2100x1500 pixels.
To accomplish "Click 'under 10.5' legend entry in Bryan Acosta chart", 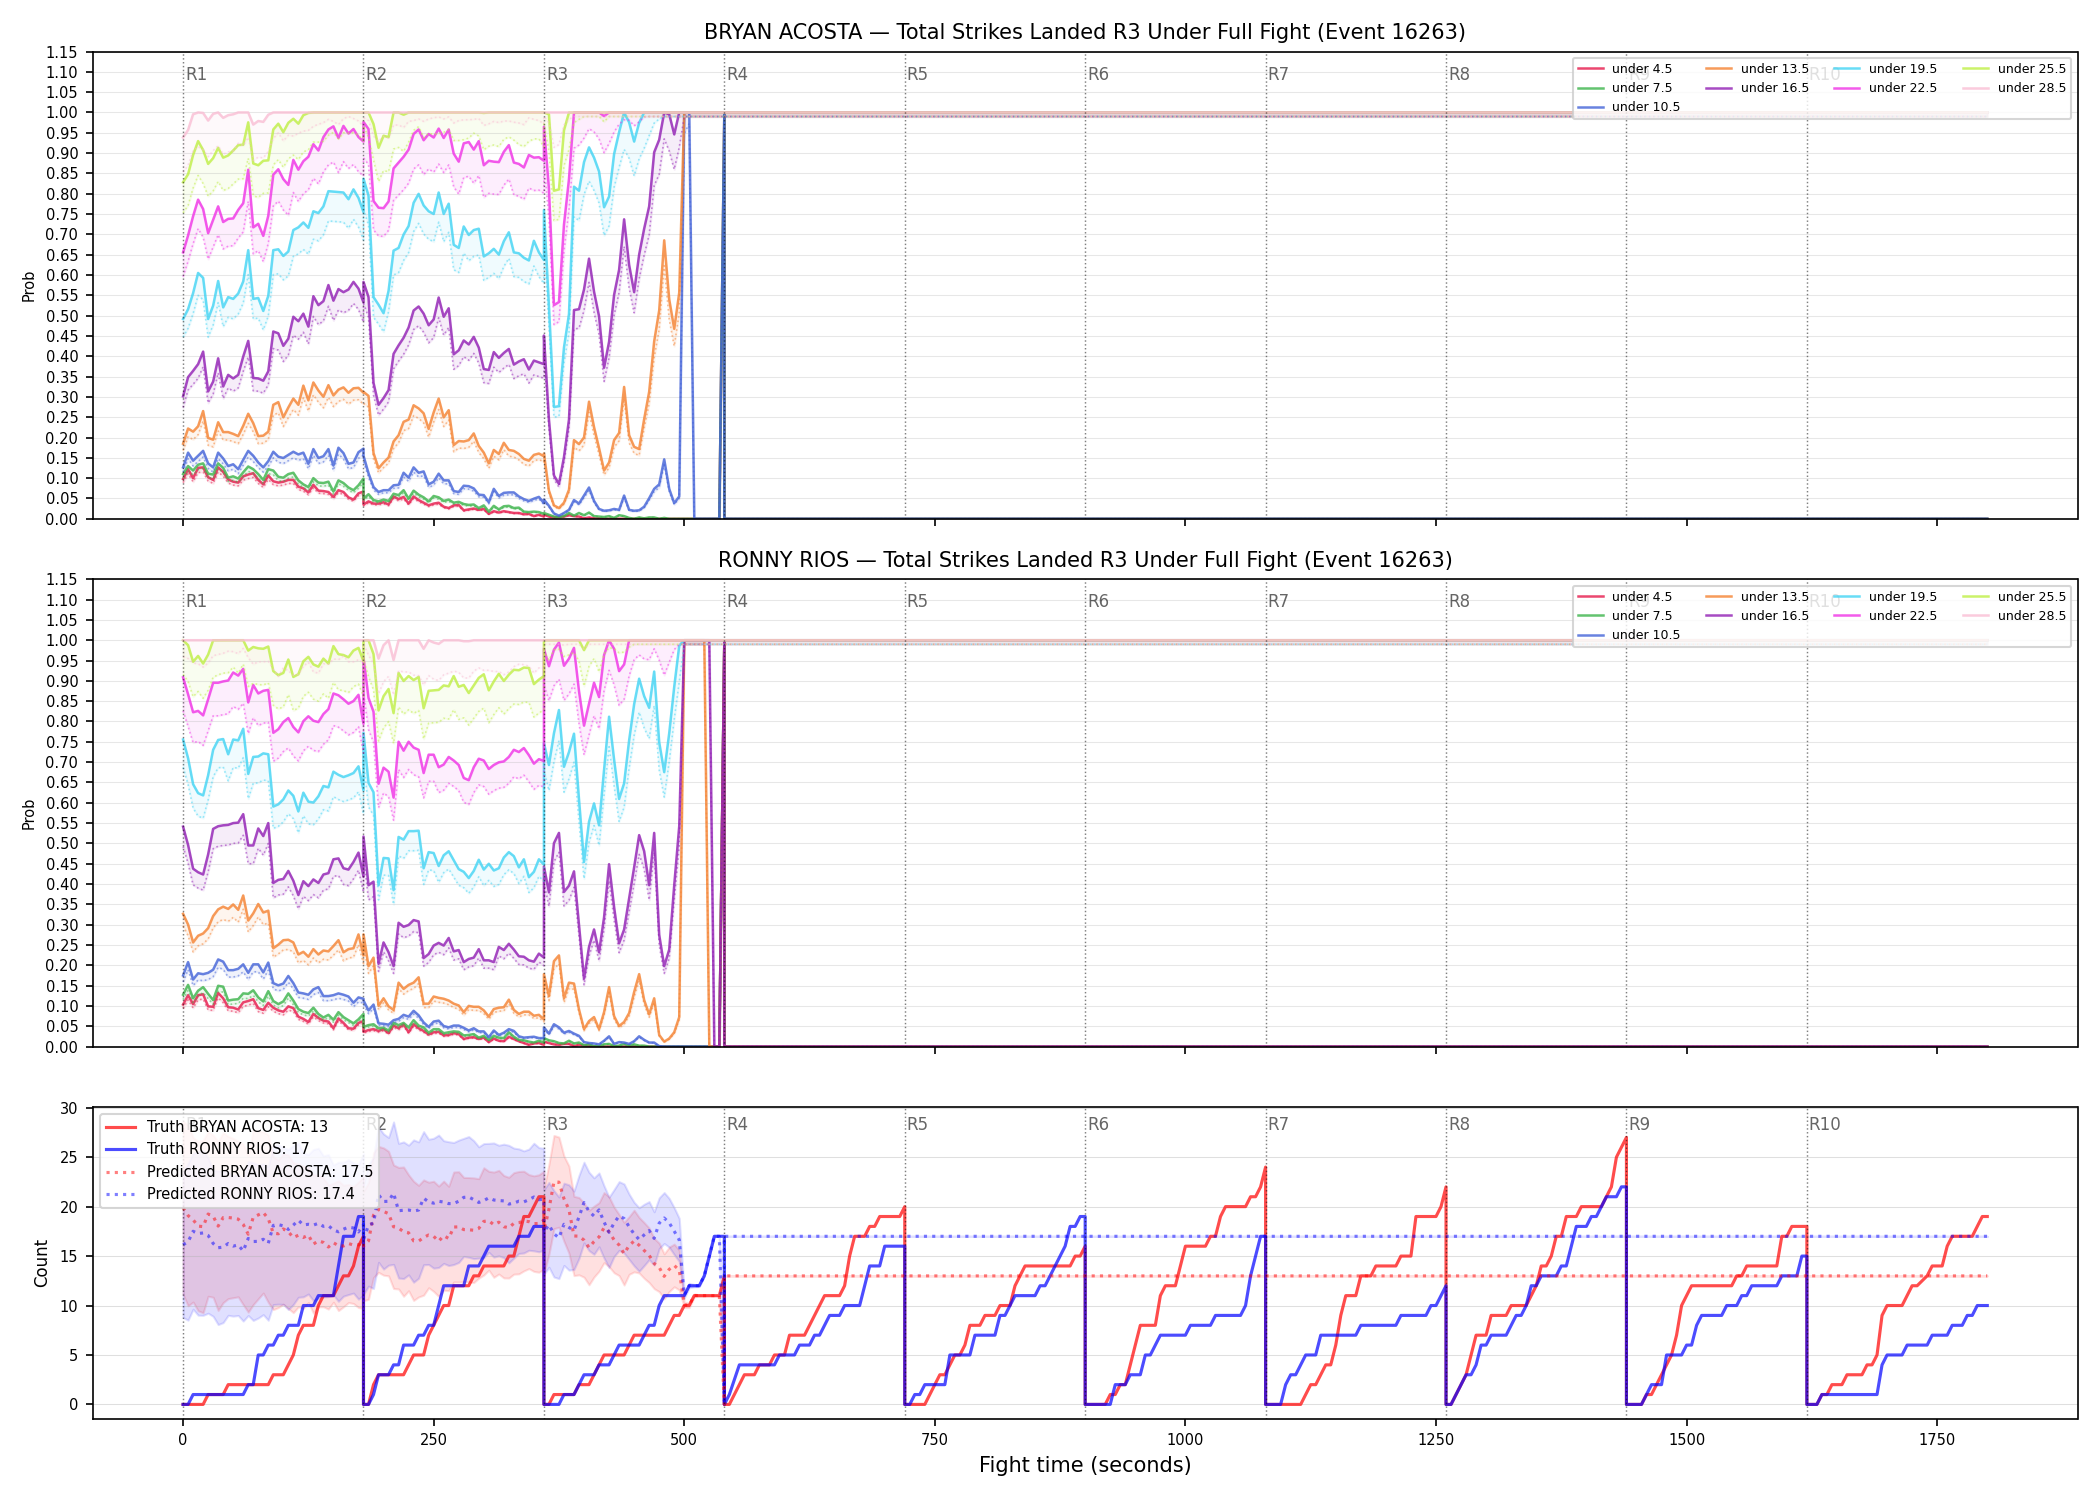I will (x=1628, y=107).
